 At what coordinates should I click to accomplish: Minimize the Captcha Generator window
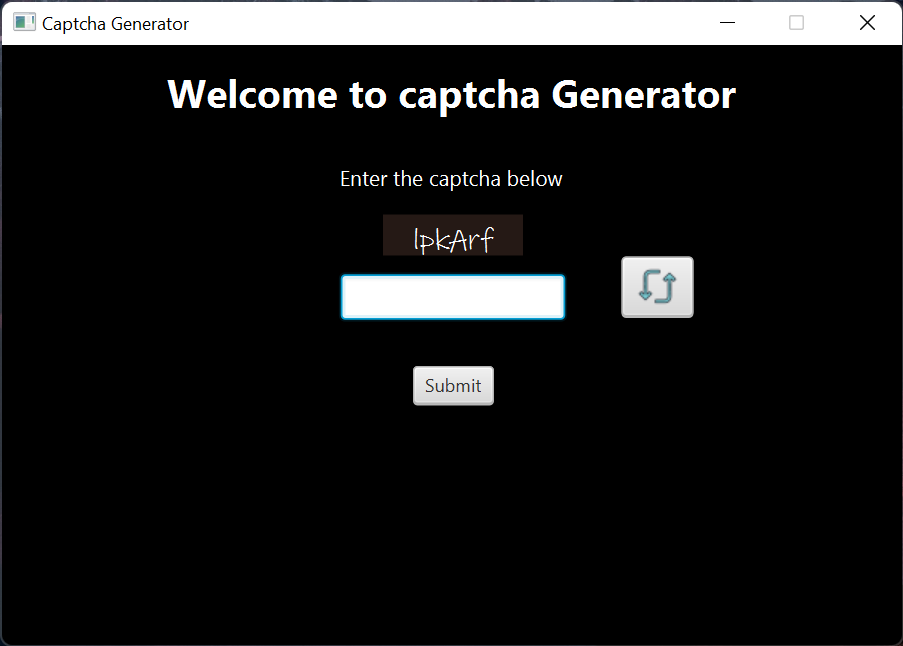click(727, 22)
